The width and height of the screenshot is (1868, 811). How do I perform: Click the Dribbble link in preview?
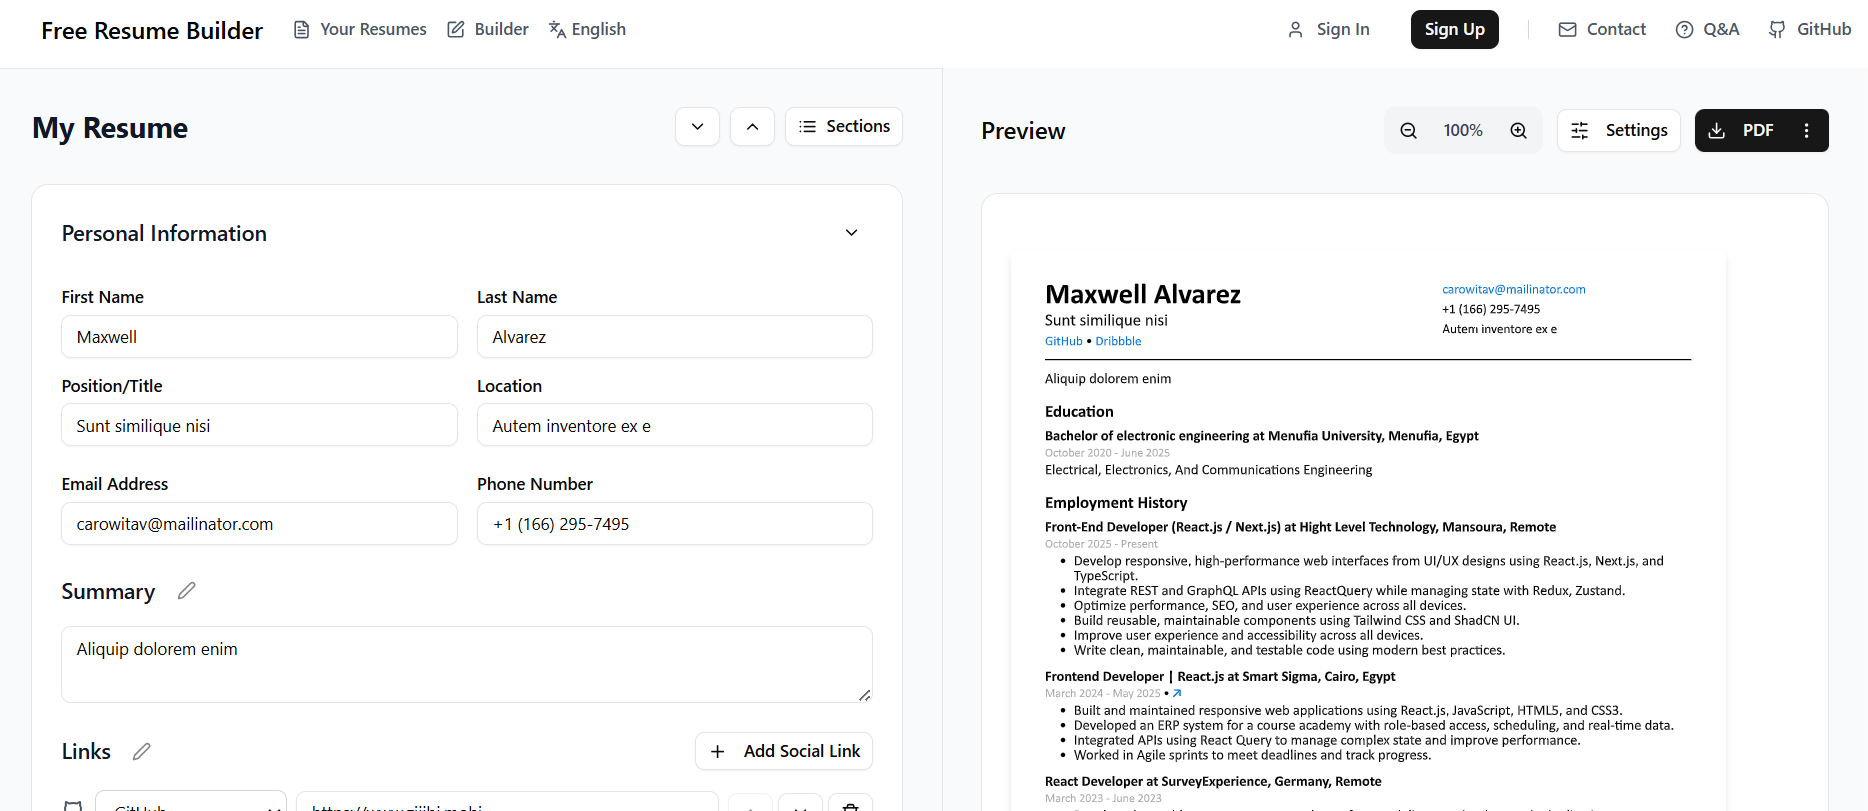tap(1118, 341)
